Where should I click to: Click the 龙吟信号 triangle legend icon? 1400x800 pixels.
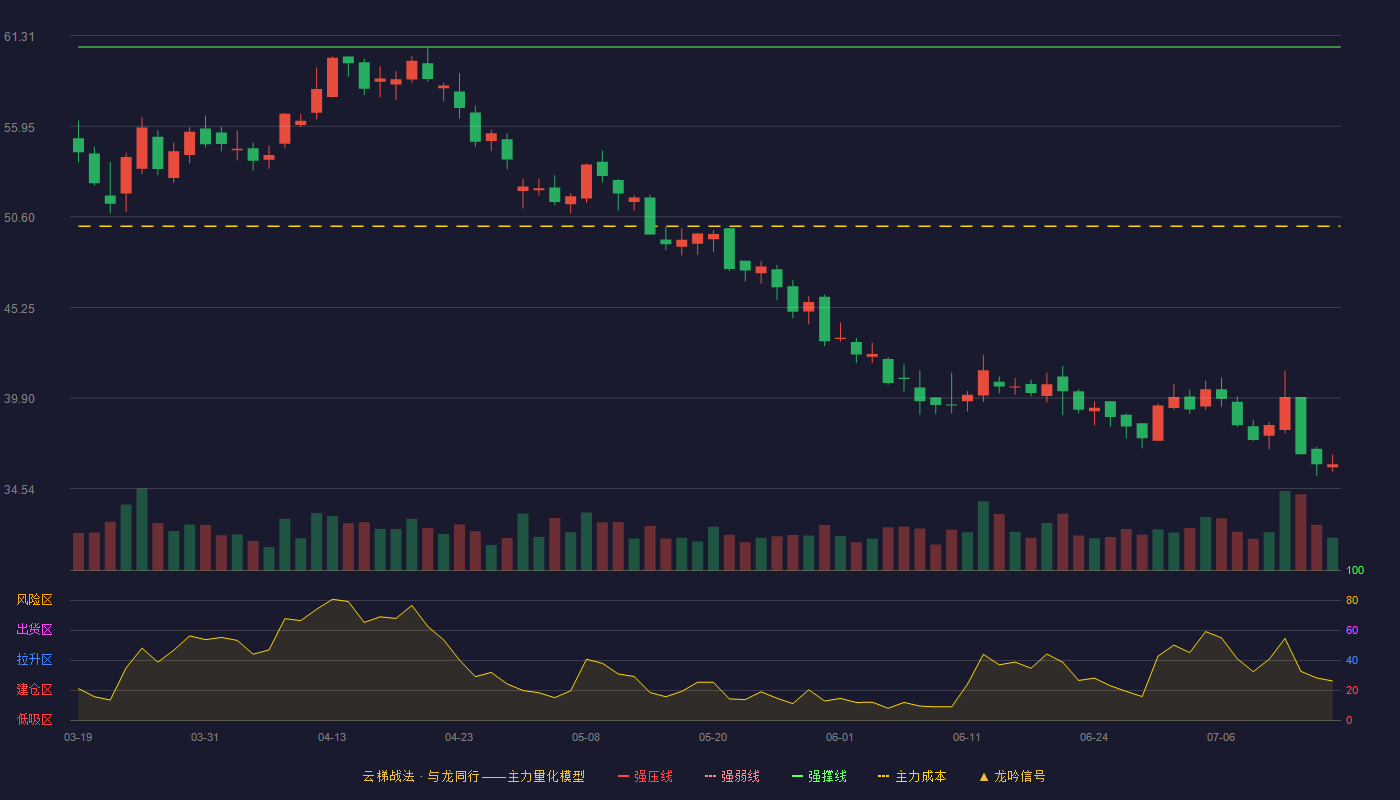click(x=984, y=776)
